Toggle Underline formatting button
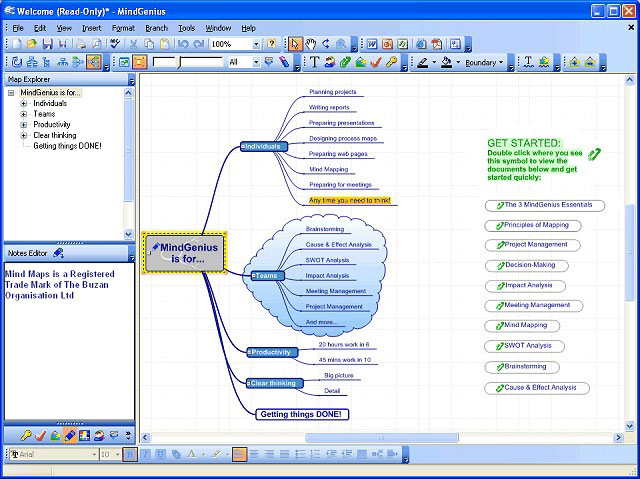The image size is (640, 479). coord(161,454)
